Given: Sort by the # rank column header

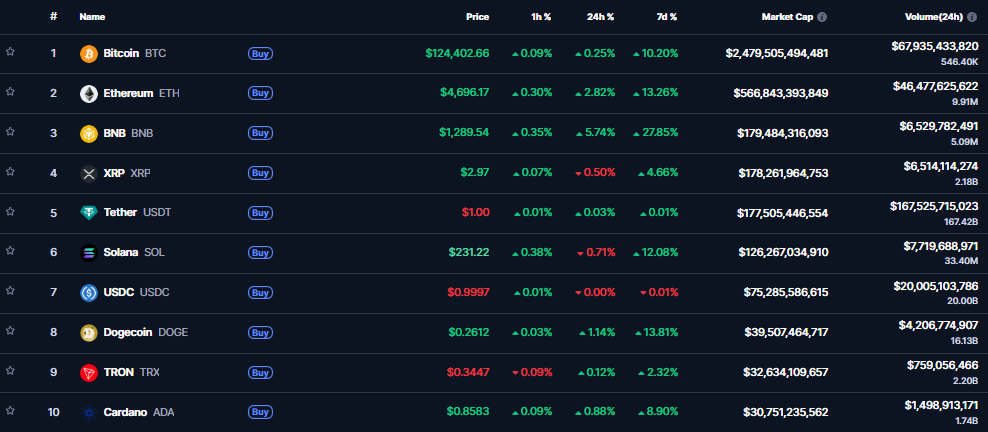Looking at the screenshot, I should [x=53, y=17].
